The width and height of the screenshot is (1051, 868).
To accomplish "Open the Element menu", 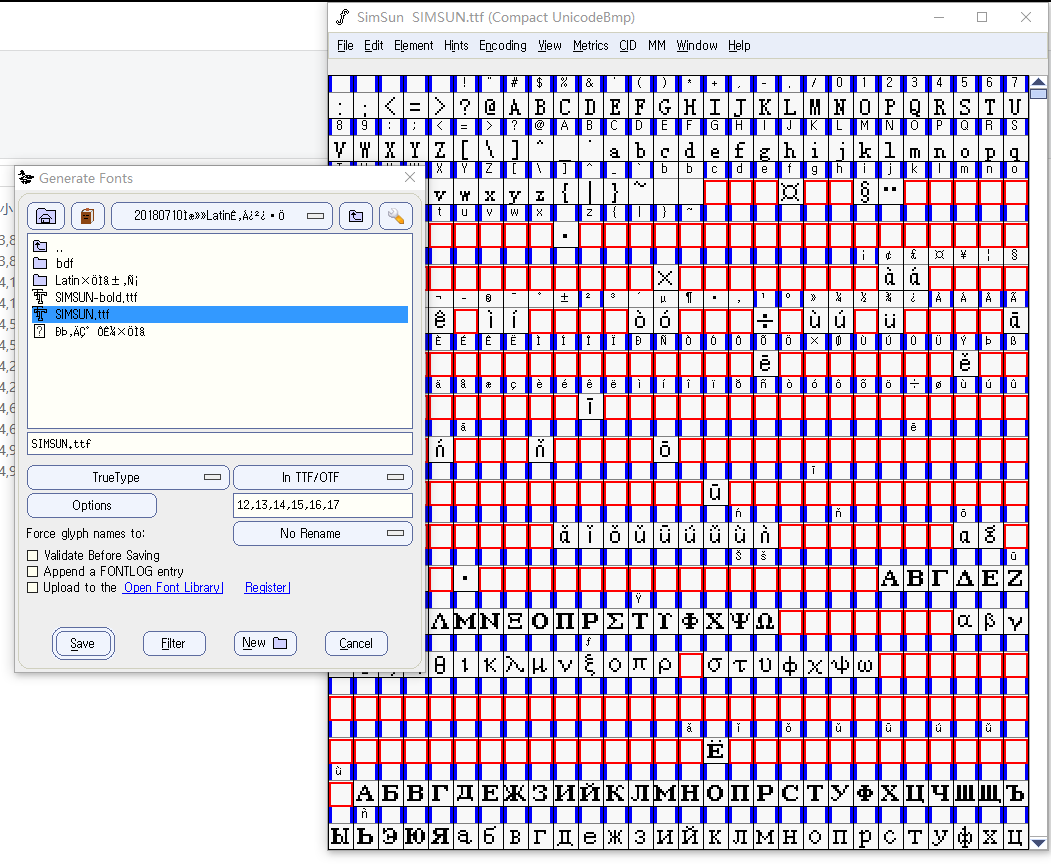I will coord(414,46).
